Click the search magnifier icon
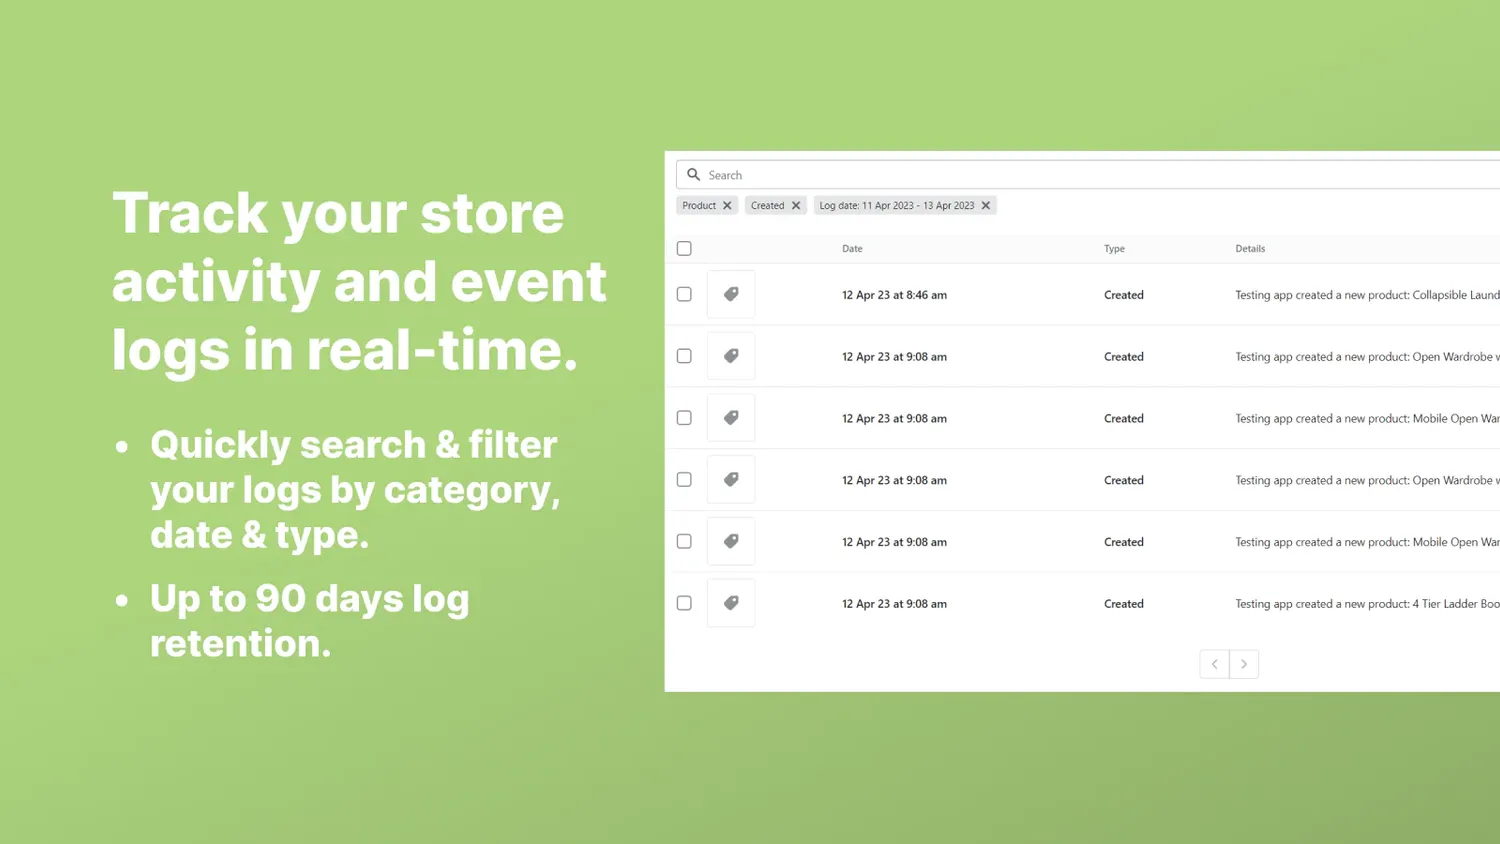 693,174
